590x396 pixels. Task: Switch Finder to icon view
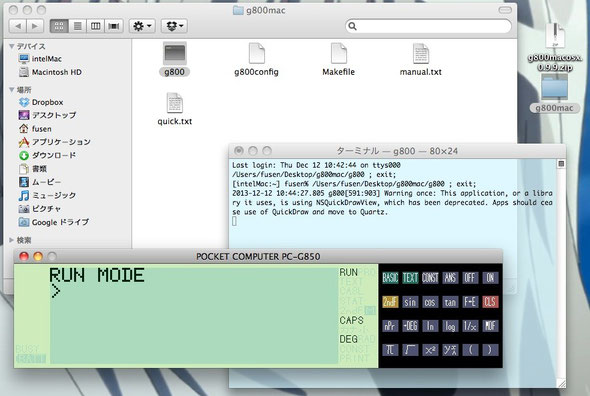59,26
